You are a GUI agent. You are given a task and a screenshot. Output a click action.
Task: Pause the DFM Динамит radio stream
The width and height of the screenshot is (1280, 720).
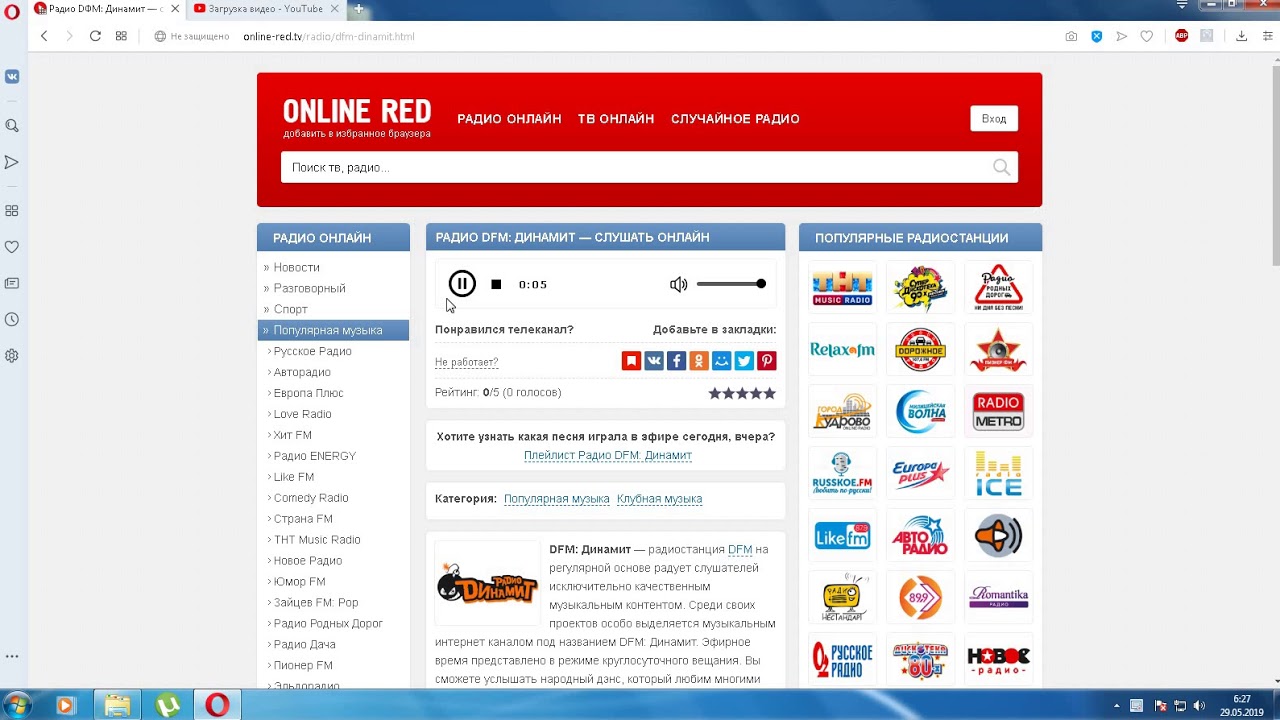[462, 284]
